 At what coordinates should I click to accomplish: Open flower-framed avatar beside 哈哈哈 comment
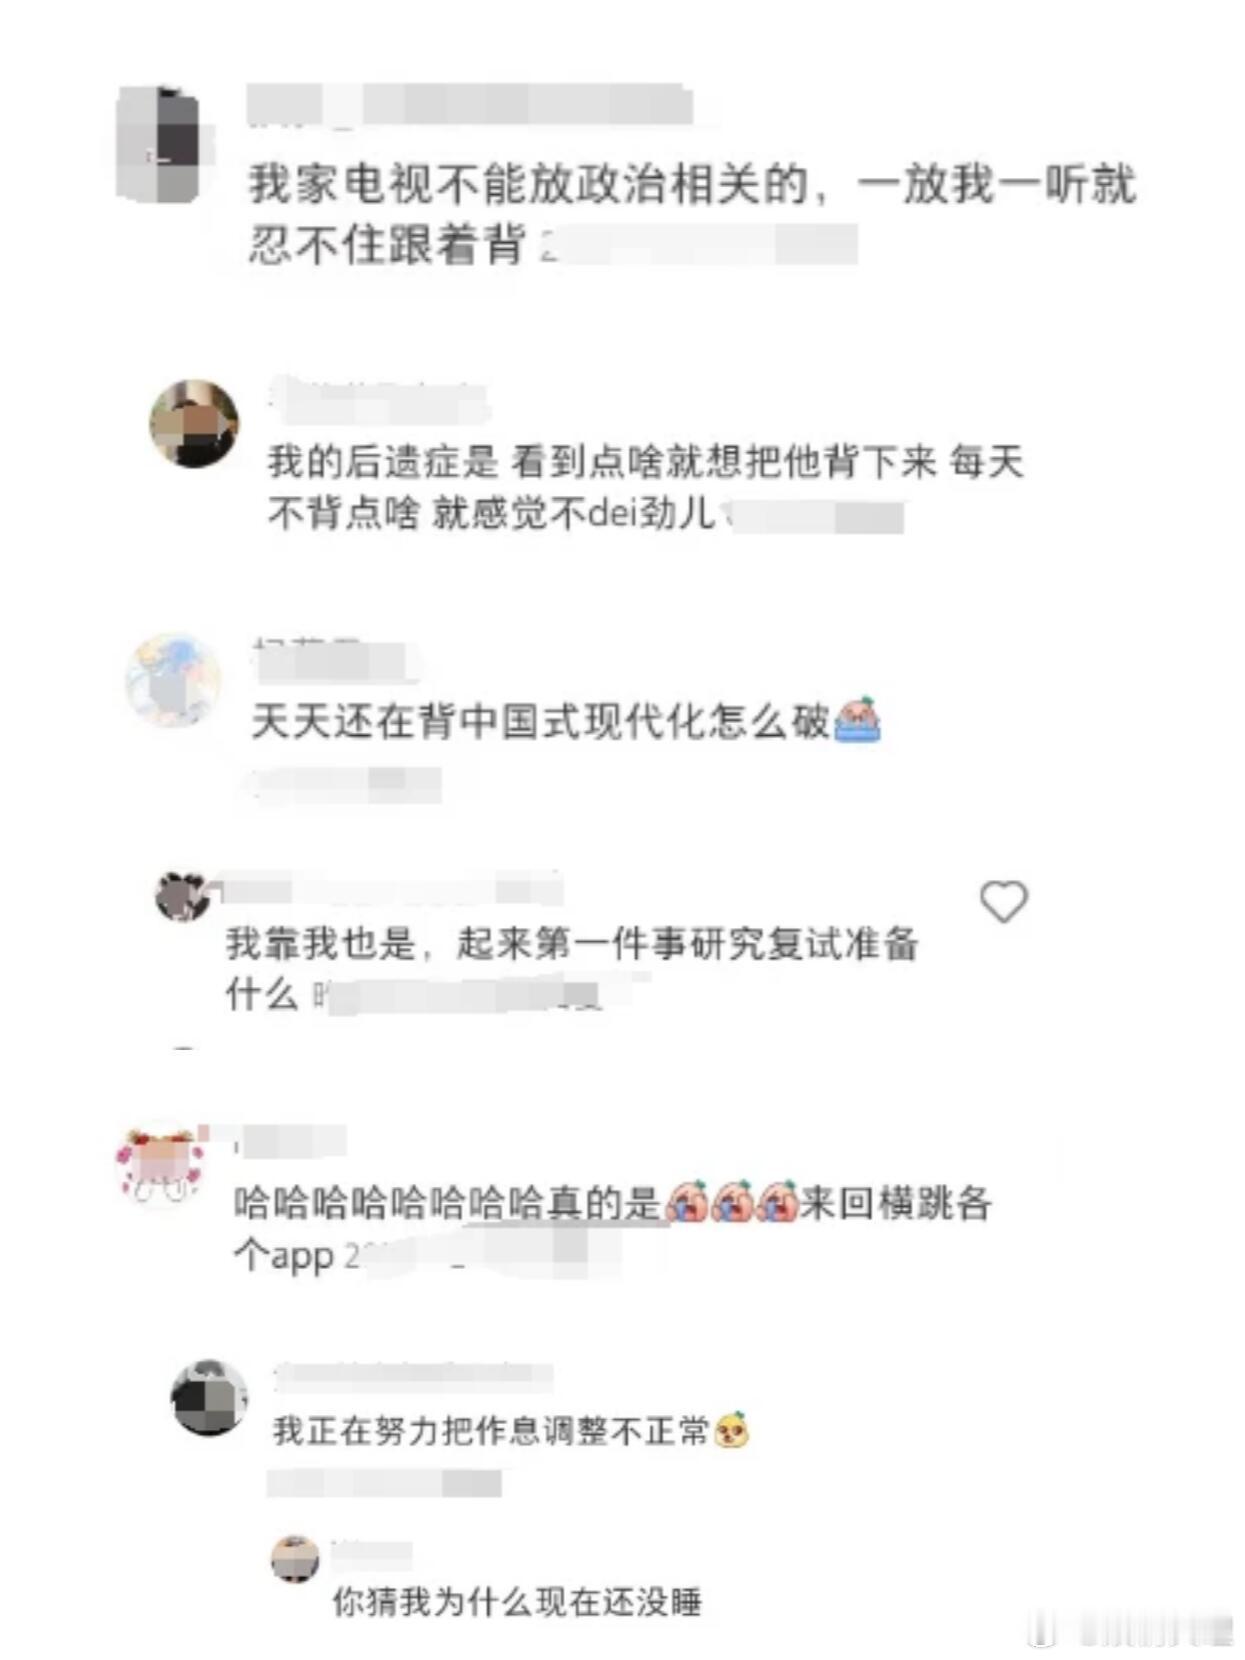tap(161, 1165)
